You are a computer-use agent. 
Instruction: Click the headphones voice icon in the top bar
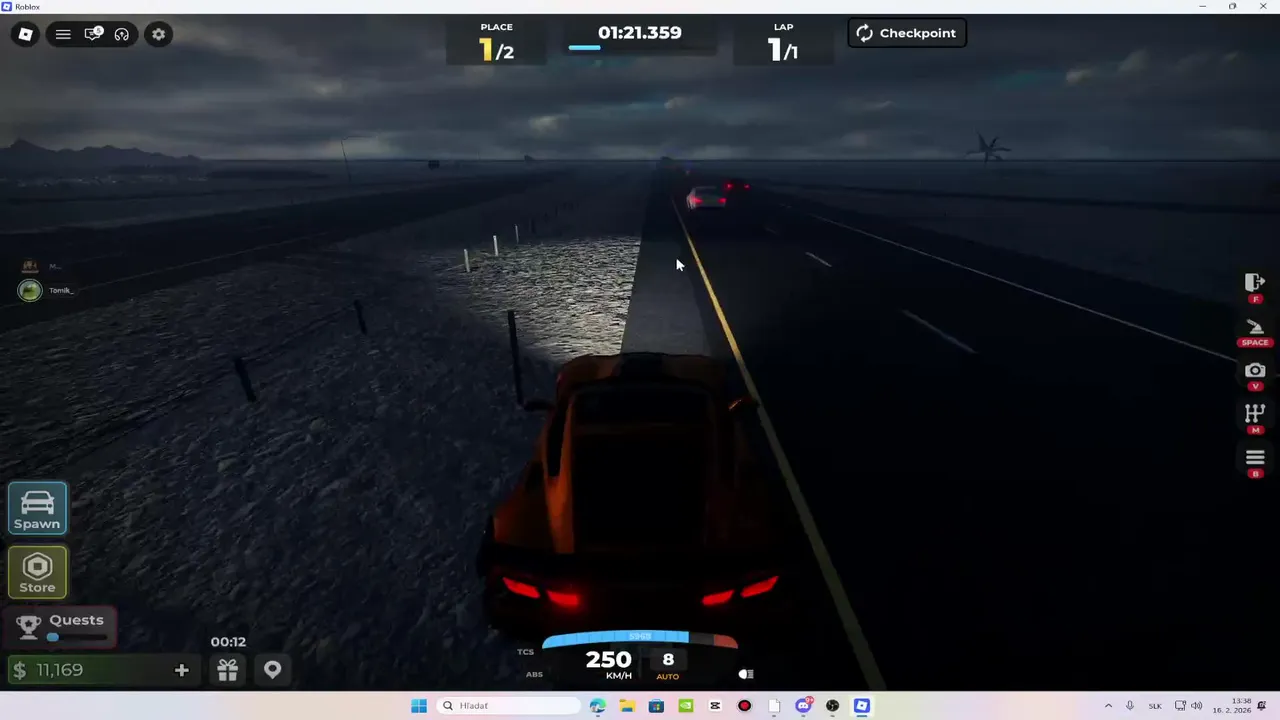coord(122,34)
